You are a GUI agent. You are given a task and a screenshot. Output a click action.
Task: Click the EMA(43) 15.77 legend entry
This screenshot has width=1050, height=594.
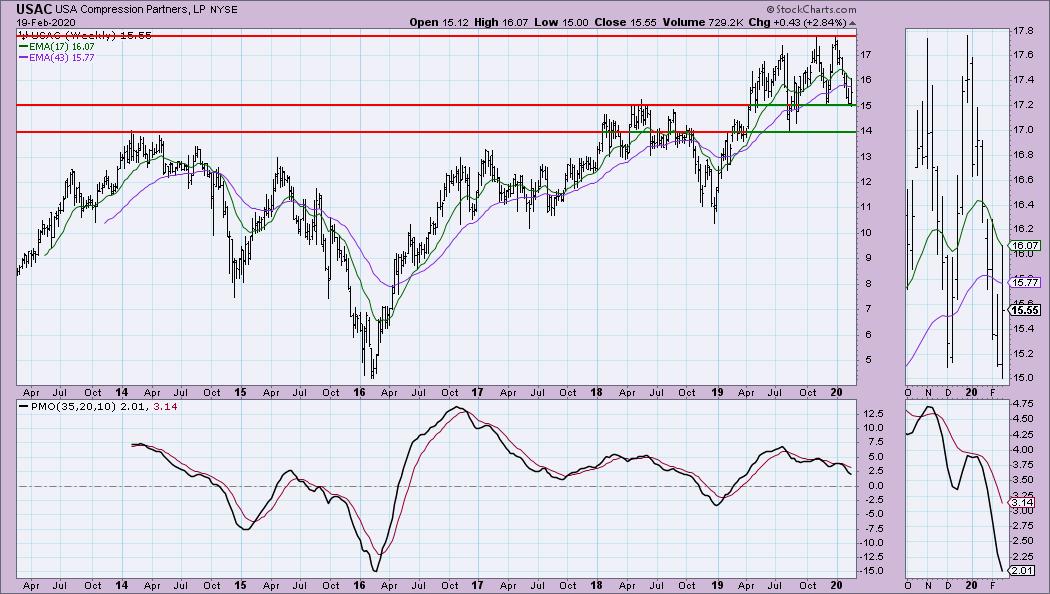[x=57, y=58]
